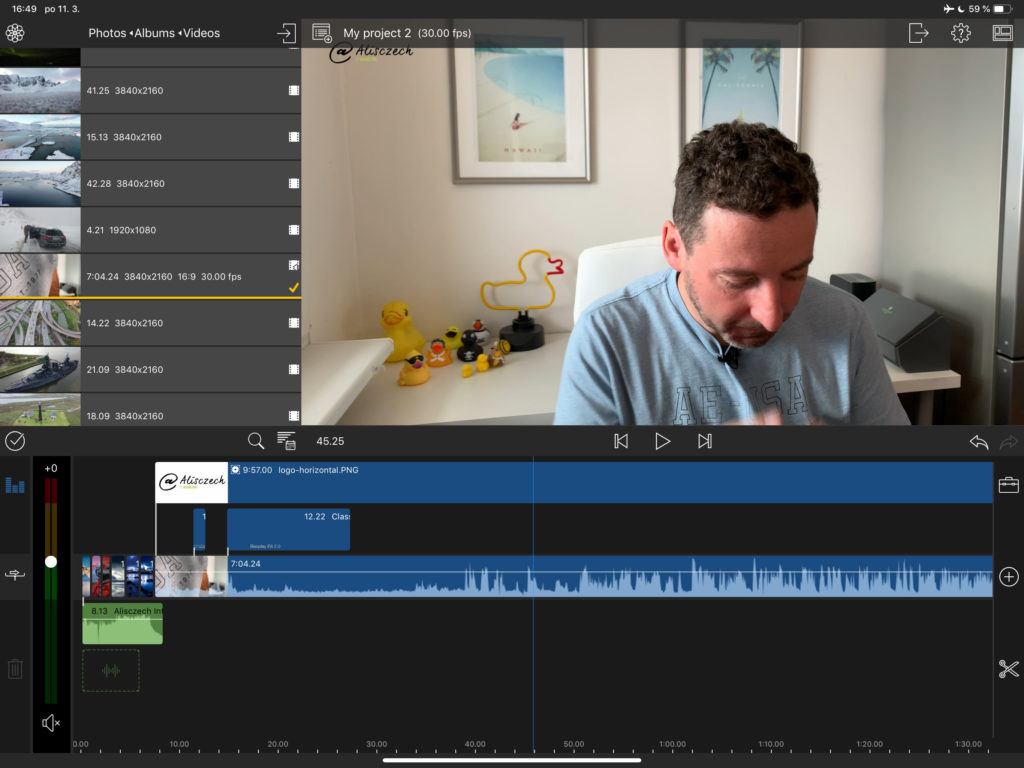Select the 4.21 car in snow thumbnail
The width and height of the screenshot is (1024, 768).
(40, 230)
